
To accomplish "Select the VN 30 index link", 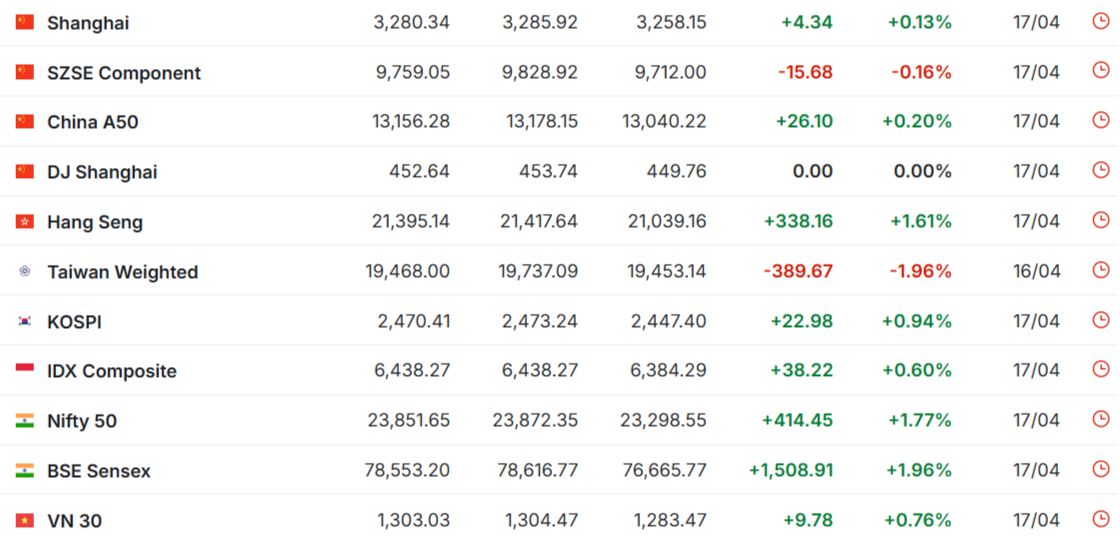I will tap(74, 521).
